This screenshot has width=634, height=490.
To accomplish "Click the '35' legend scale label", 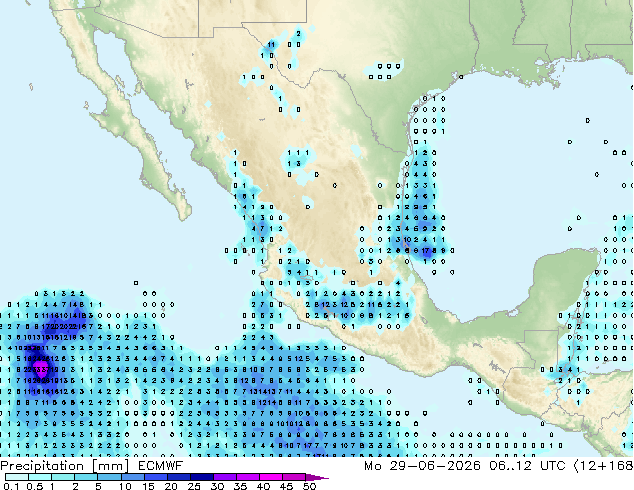I will pyautogui.click(x=240, y=486).
